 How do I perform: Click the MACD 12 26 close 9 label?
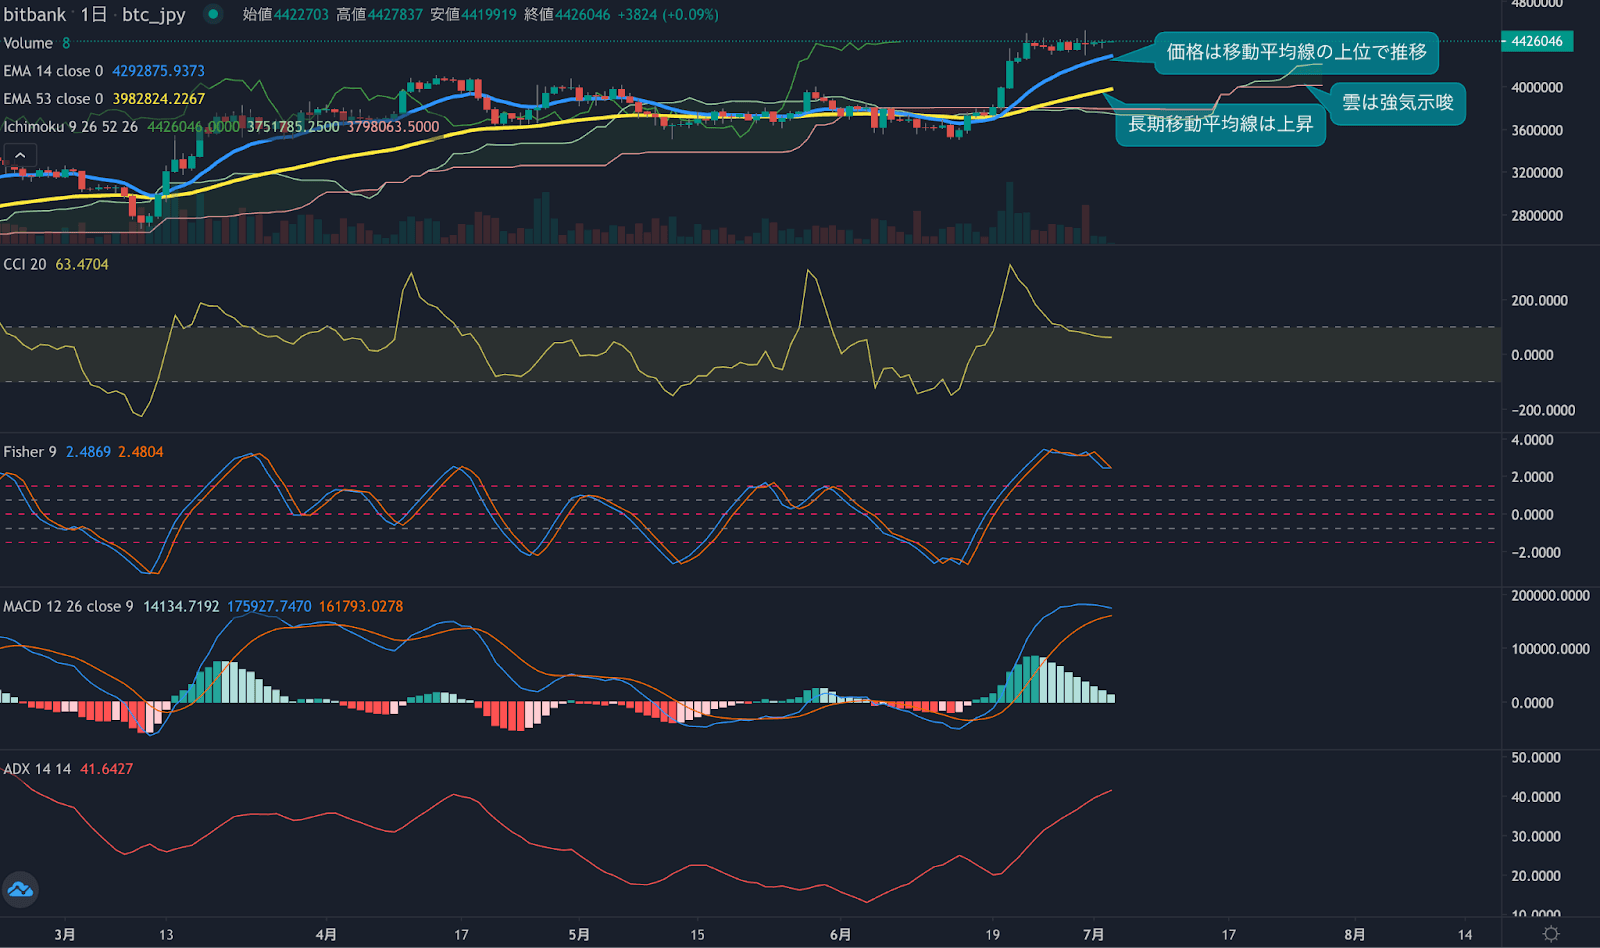[x=68, y=606]
